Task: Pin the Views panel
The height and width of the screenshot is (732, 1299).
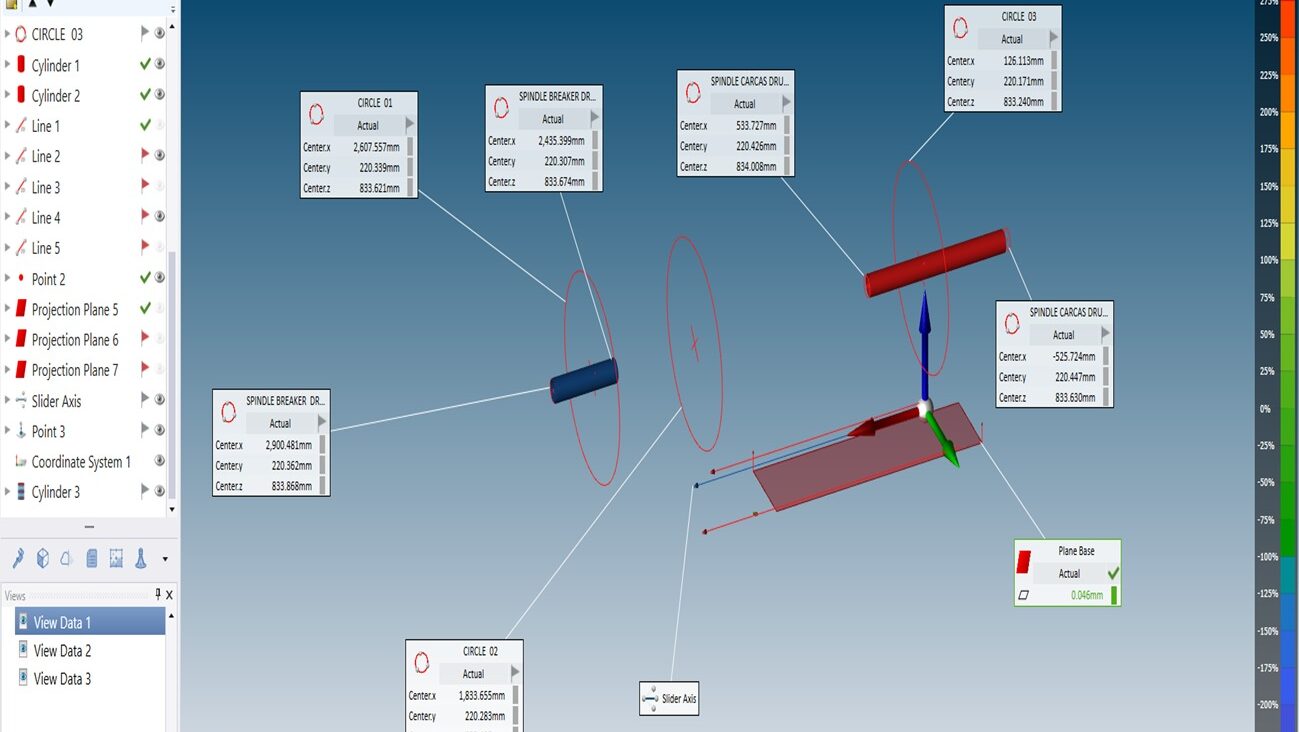Action: (x=157, y=595)
